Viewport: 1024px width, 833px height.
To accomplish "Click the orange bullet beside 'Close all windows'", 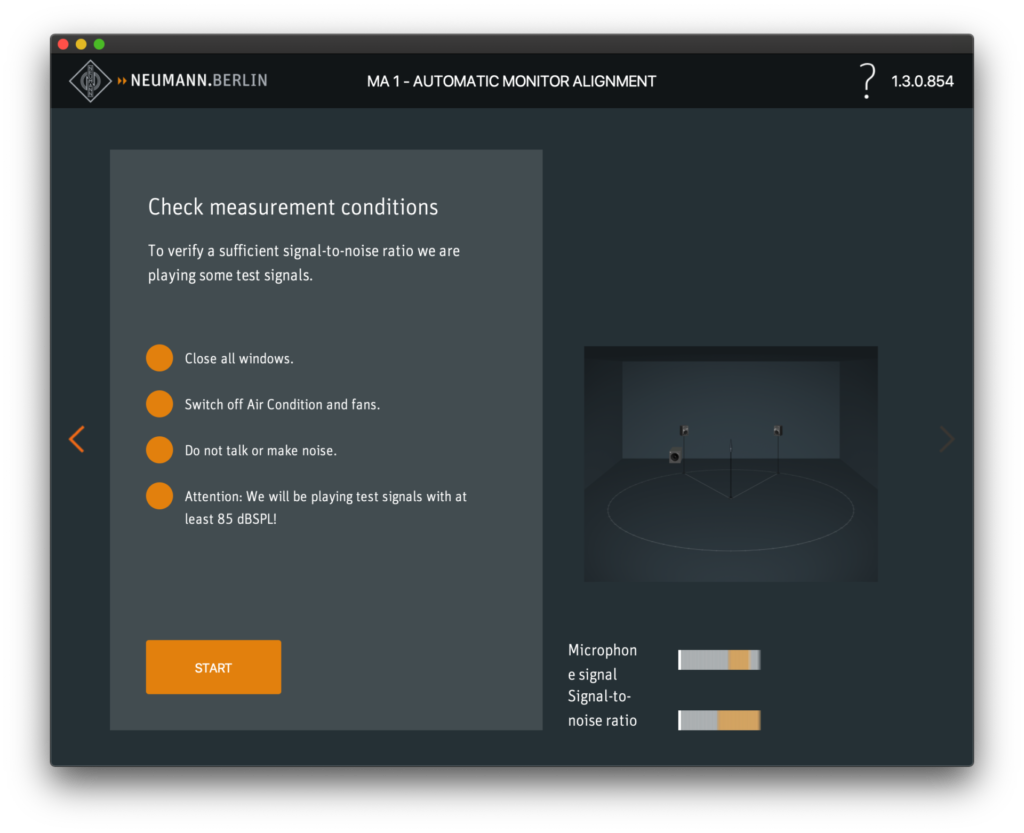I will coord(159,358).
